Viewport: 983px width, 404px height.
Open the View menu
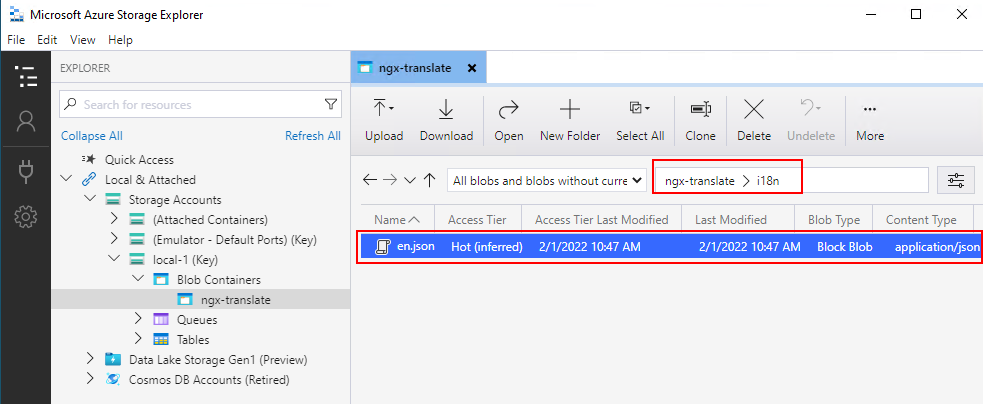[83, 40]
